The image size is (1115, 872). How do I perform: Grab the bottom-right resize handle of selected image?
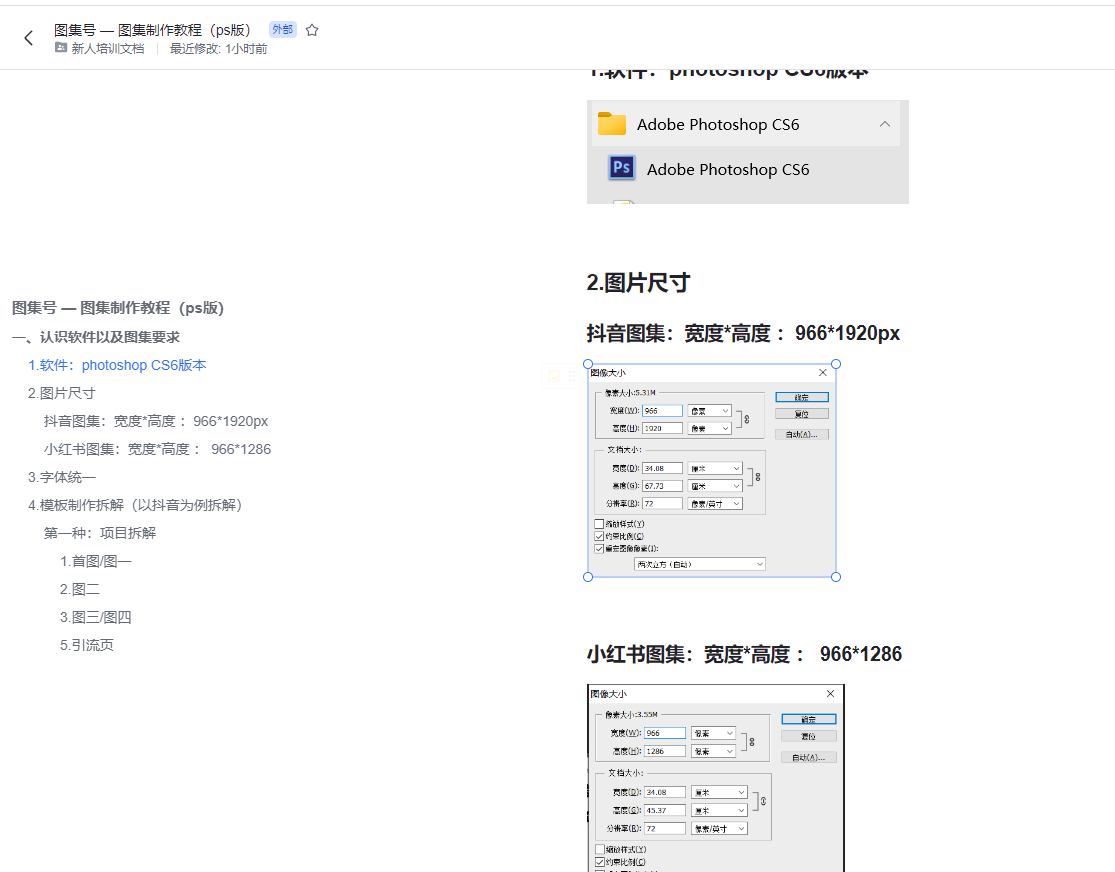836,577
